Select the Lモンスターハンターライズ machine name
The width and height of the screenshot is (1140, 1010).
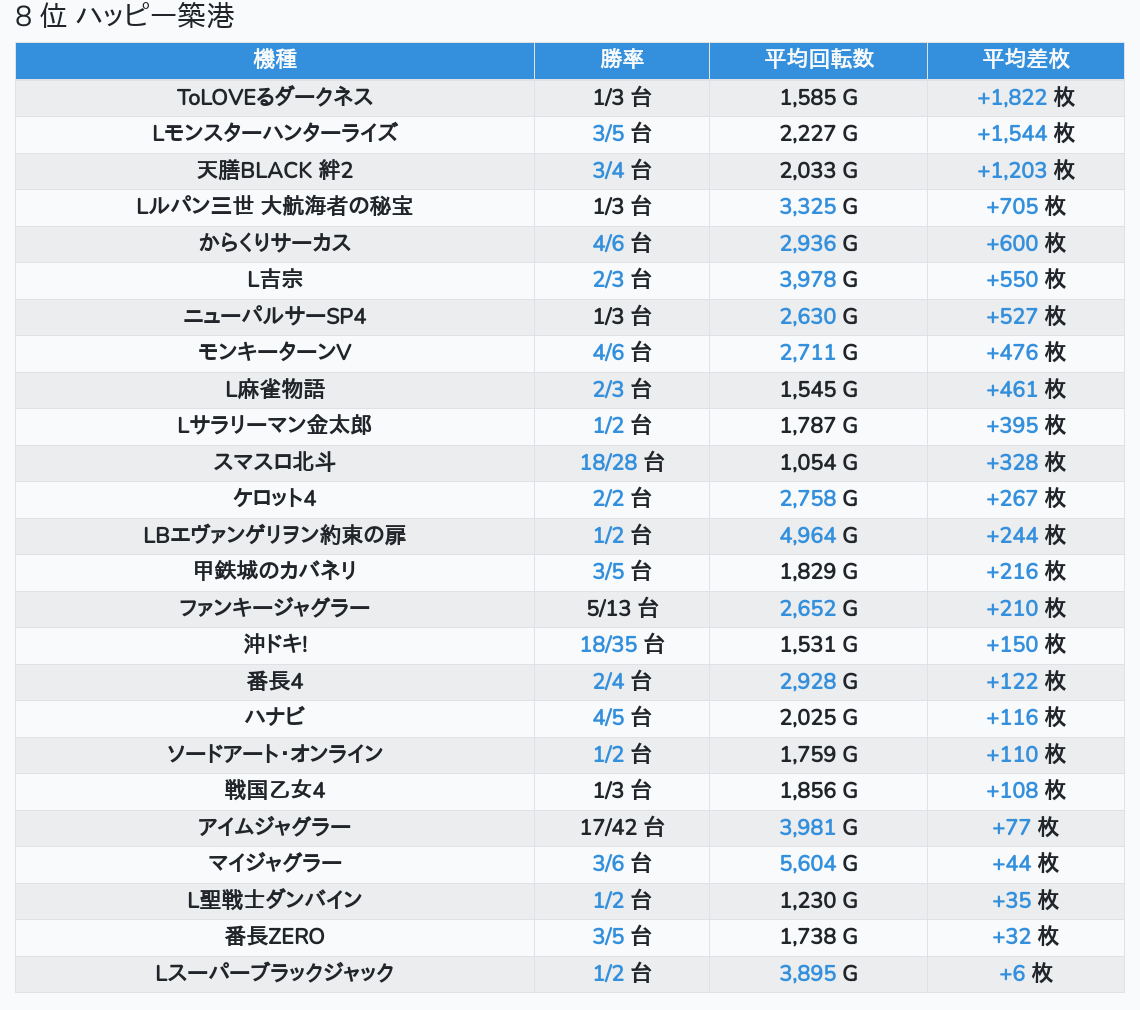tap(275, 134)
